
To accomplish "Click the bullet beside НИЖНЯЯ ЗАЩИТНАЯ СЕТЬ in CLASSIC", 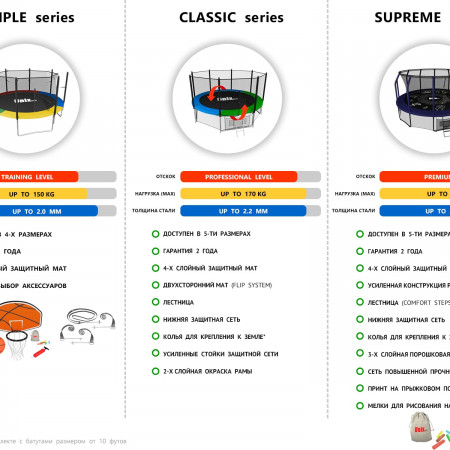I will point(155,319).
